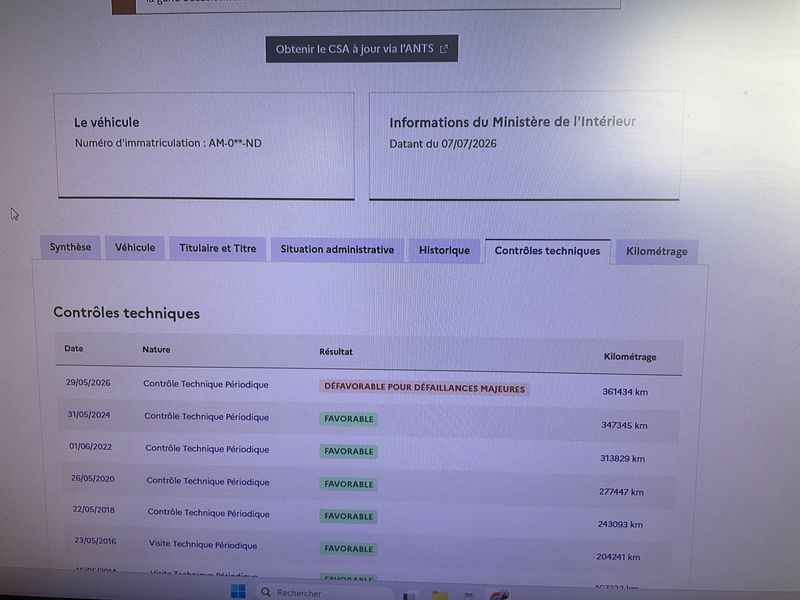Open the Windows Start menu
The height and width of the screenshot is (600, 800).
click(238, 592)
